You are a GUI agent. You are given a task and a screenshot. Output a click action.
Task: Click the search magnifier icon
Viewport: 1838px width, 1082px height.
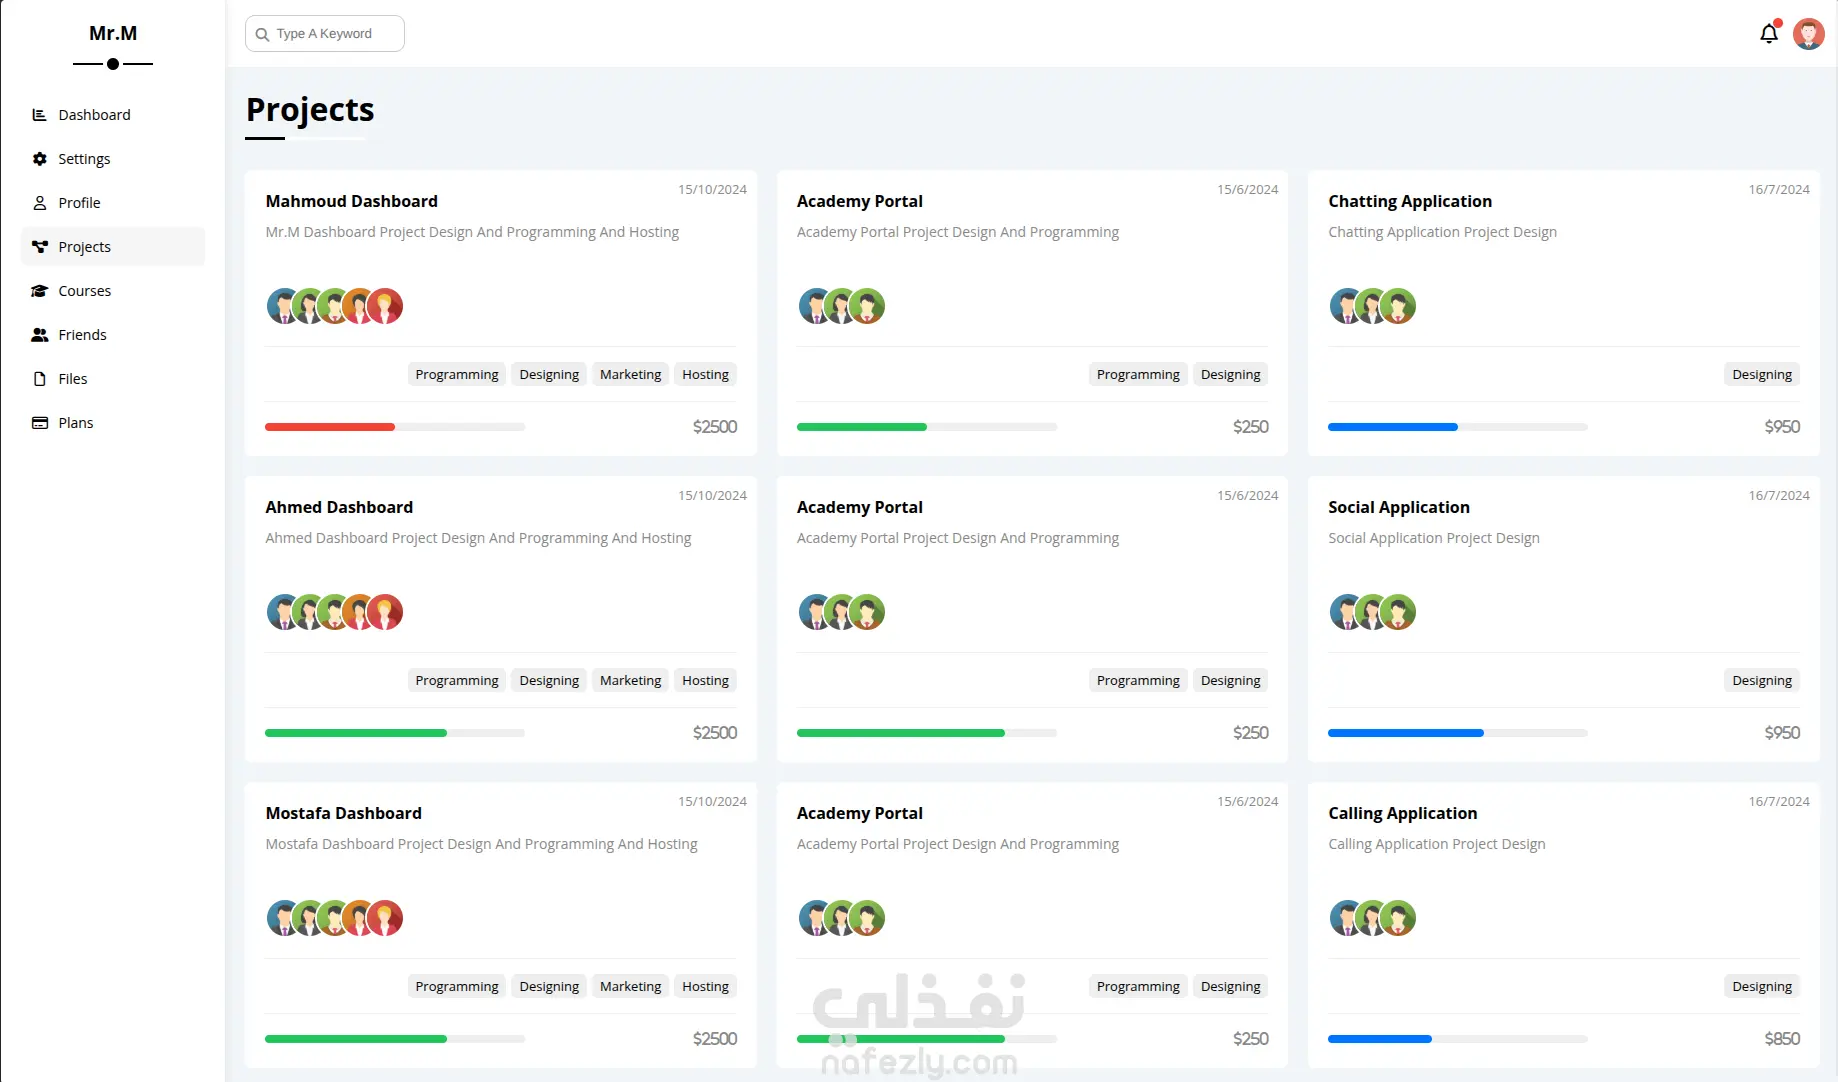tap(262, 34)
